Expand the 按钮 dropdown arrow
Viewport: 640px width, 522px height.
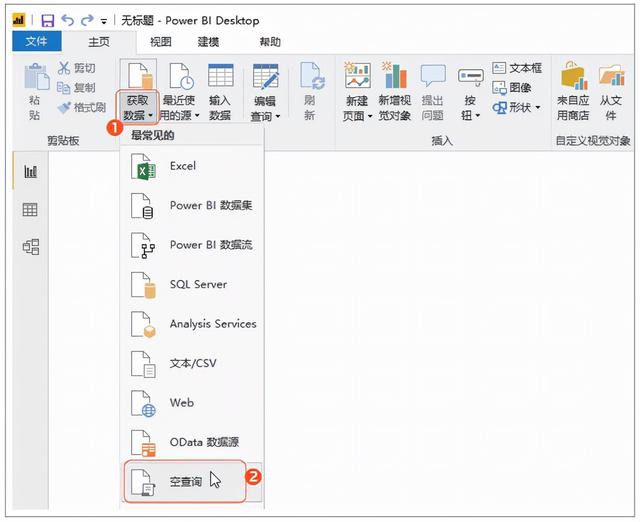pyautogui.click(x=478, y=116)
